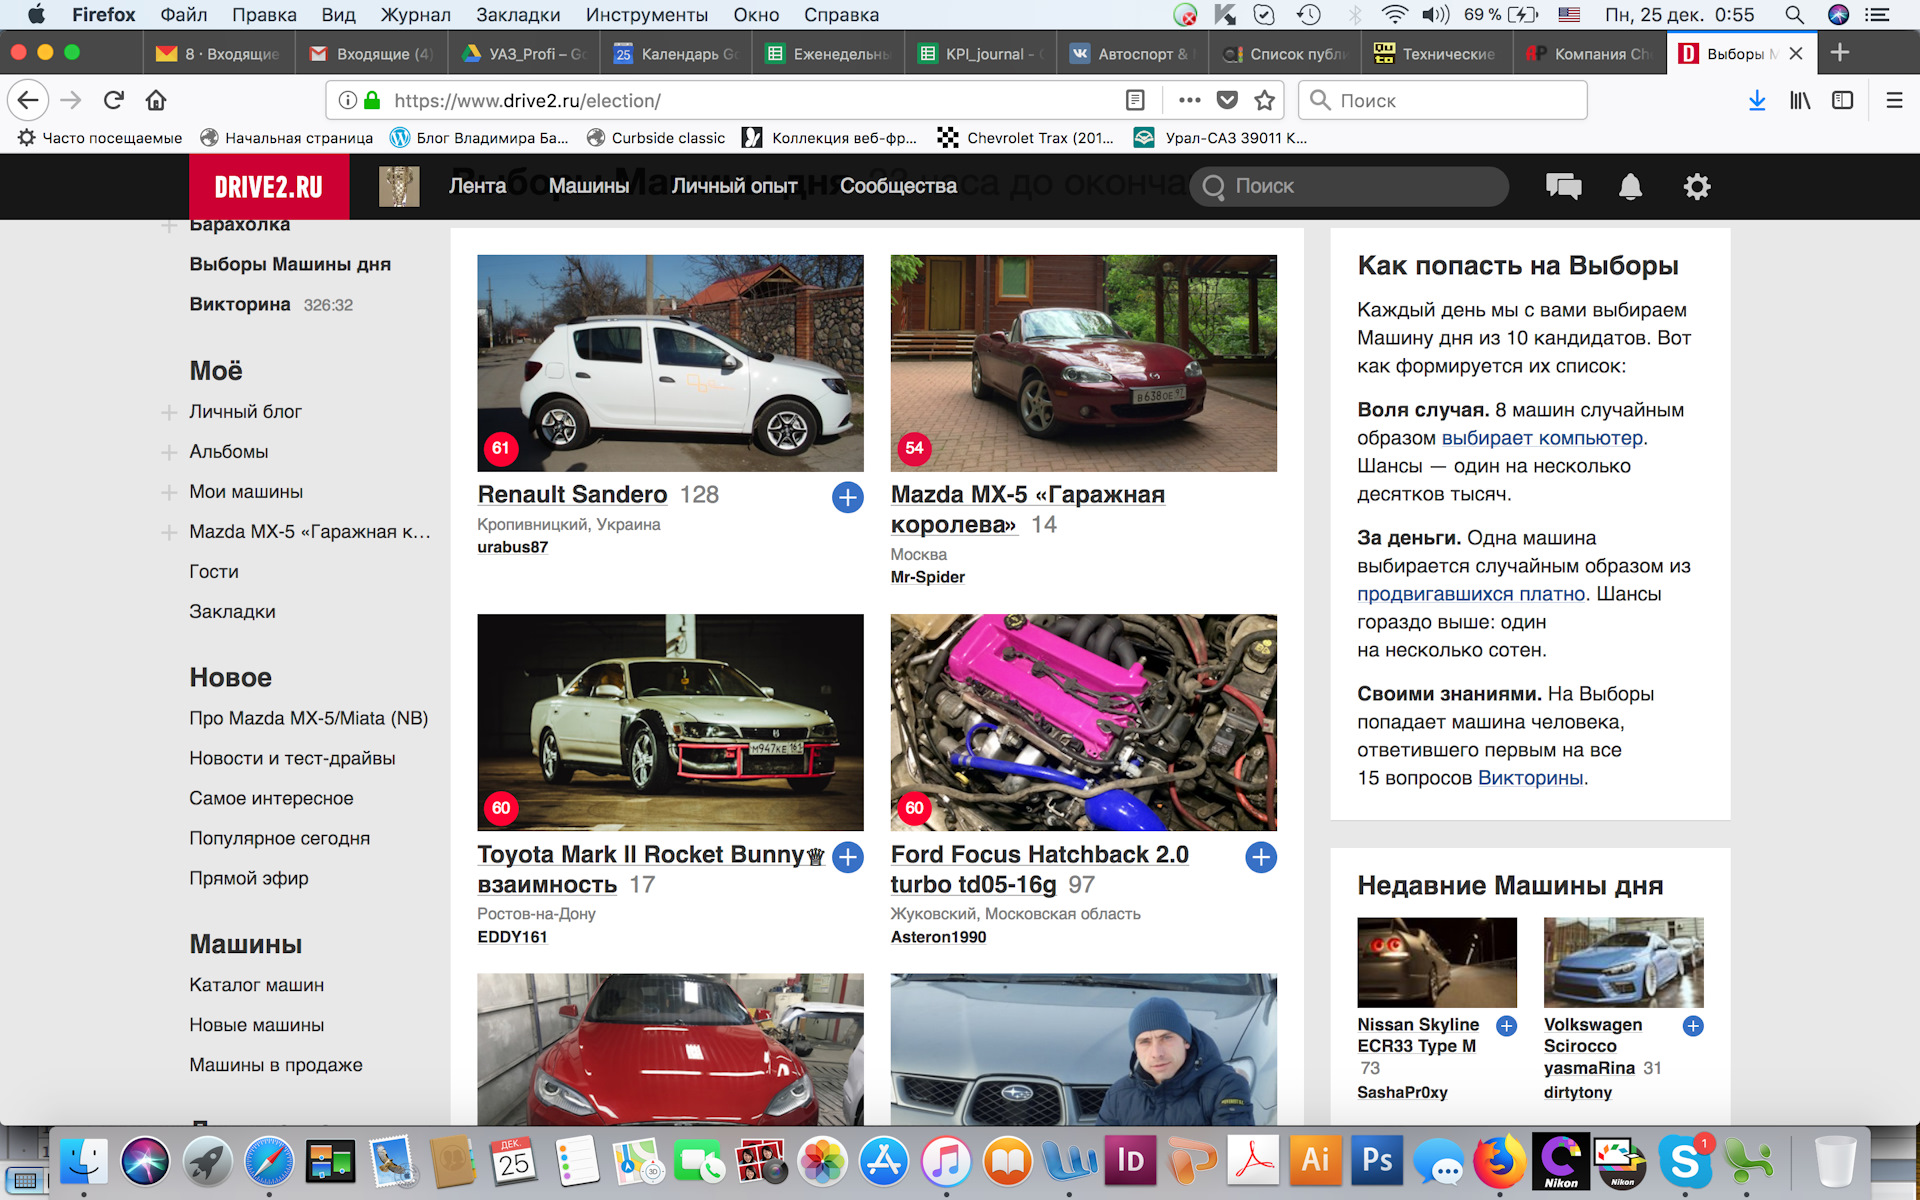Click the notifications bell icon

(x=1630, y=186)
